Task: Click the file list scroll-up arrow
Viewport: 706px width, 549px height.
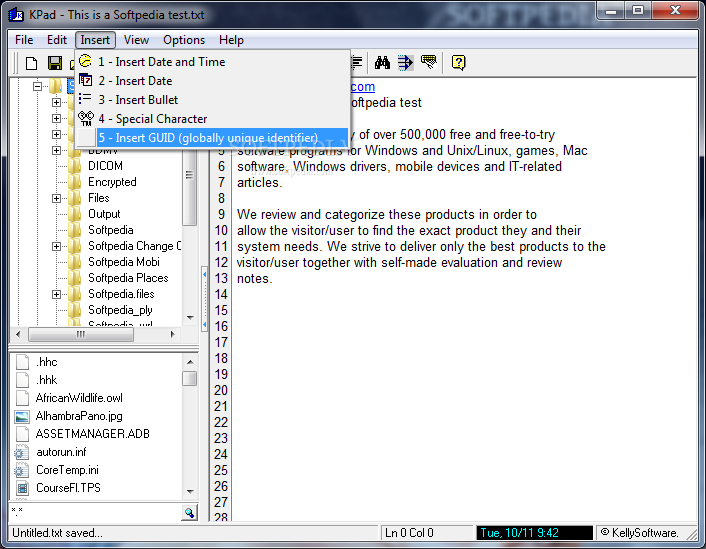Action: coord(190,362)
